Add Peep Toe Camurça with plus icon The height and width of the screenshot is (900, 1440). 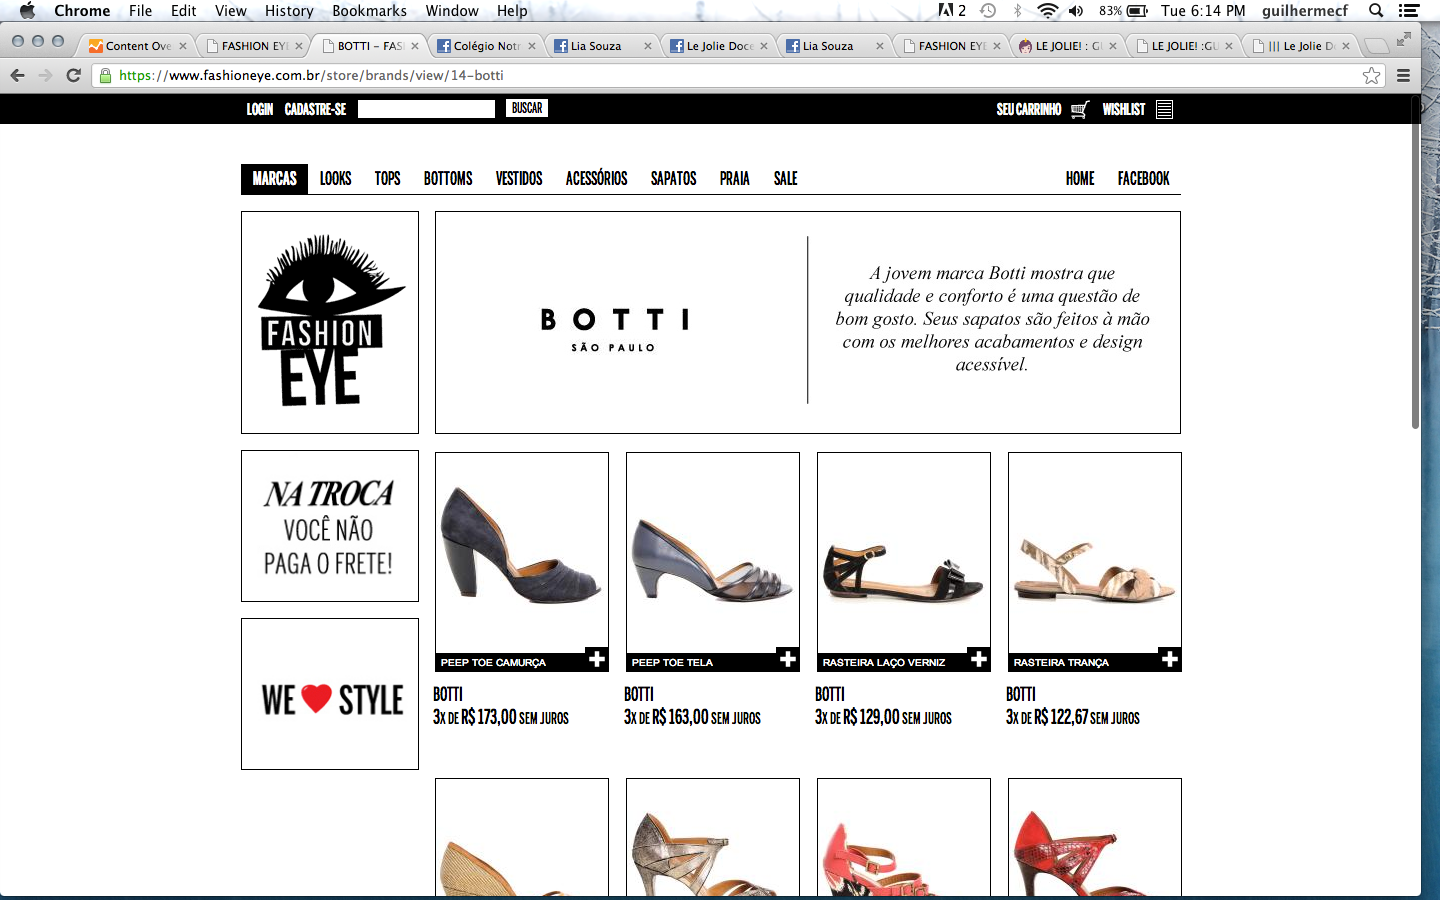[x=597, y=659]
